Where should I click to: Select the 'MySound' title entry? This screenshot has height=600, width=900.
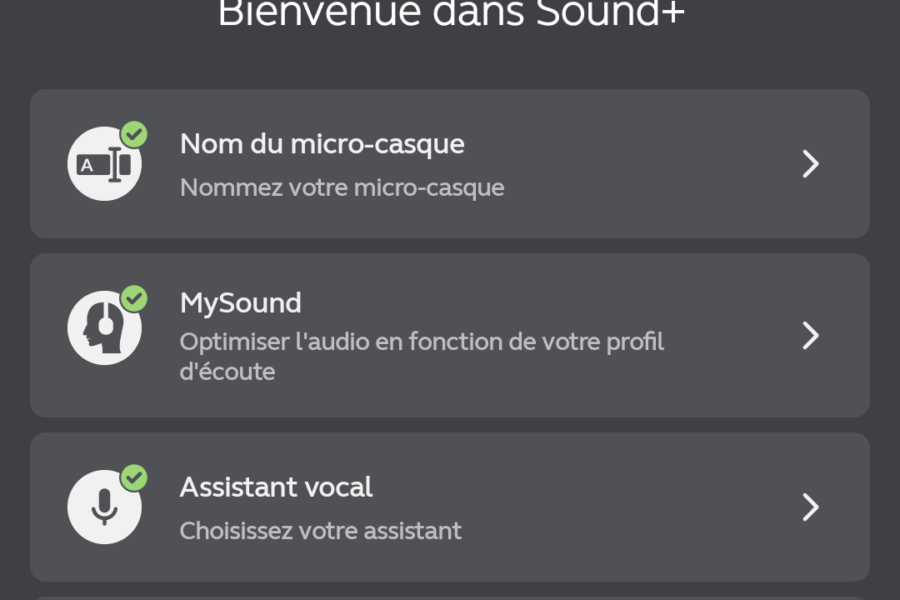(x=240, y=303)
